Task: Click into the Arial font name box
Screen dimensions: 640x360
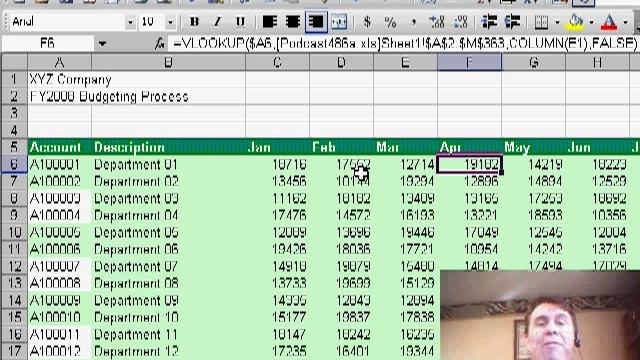Action: 67,22
